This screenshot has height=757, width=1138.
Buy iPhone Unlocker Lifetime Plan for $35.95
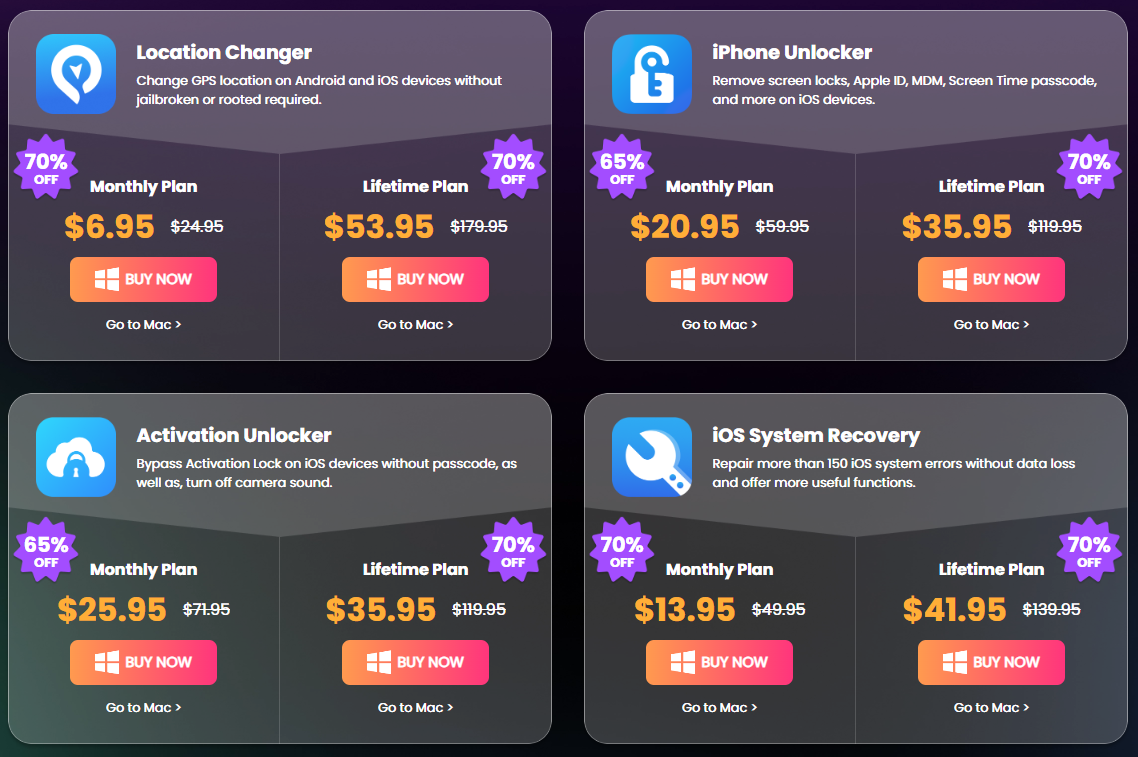(x=991, y=279)
